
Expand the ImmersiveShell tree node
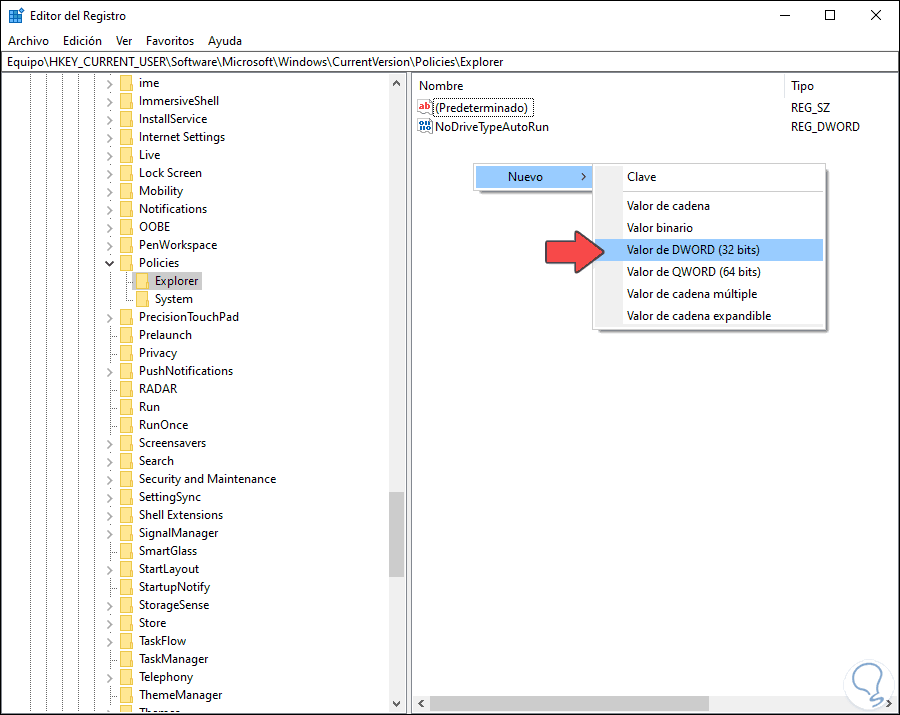109,102
